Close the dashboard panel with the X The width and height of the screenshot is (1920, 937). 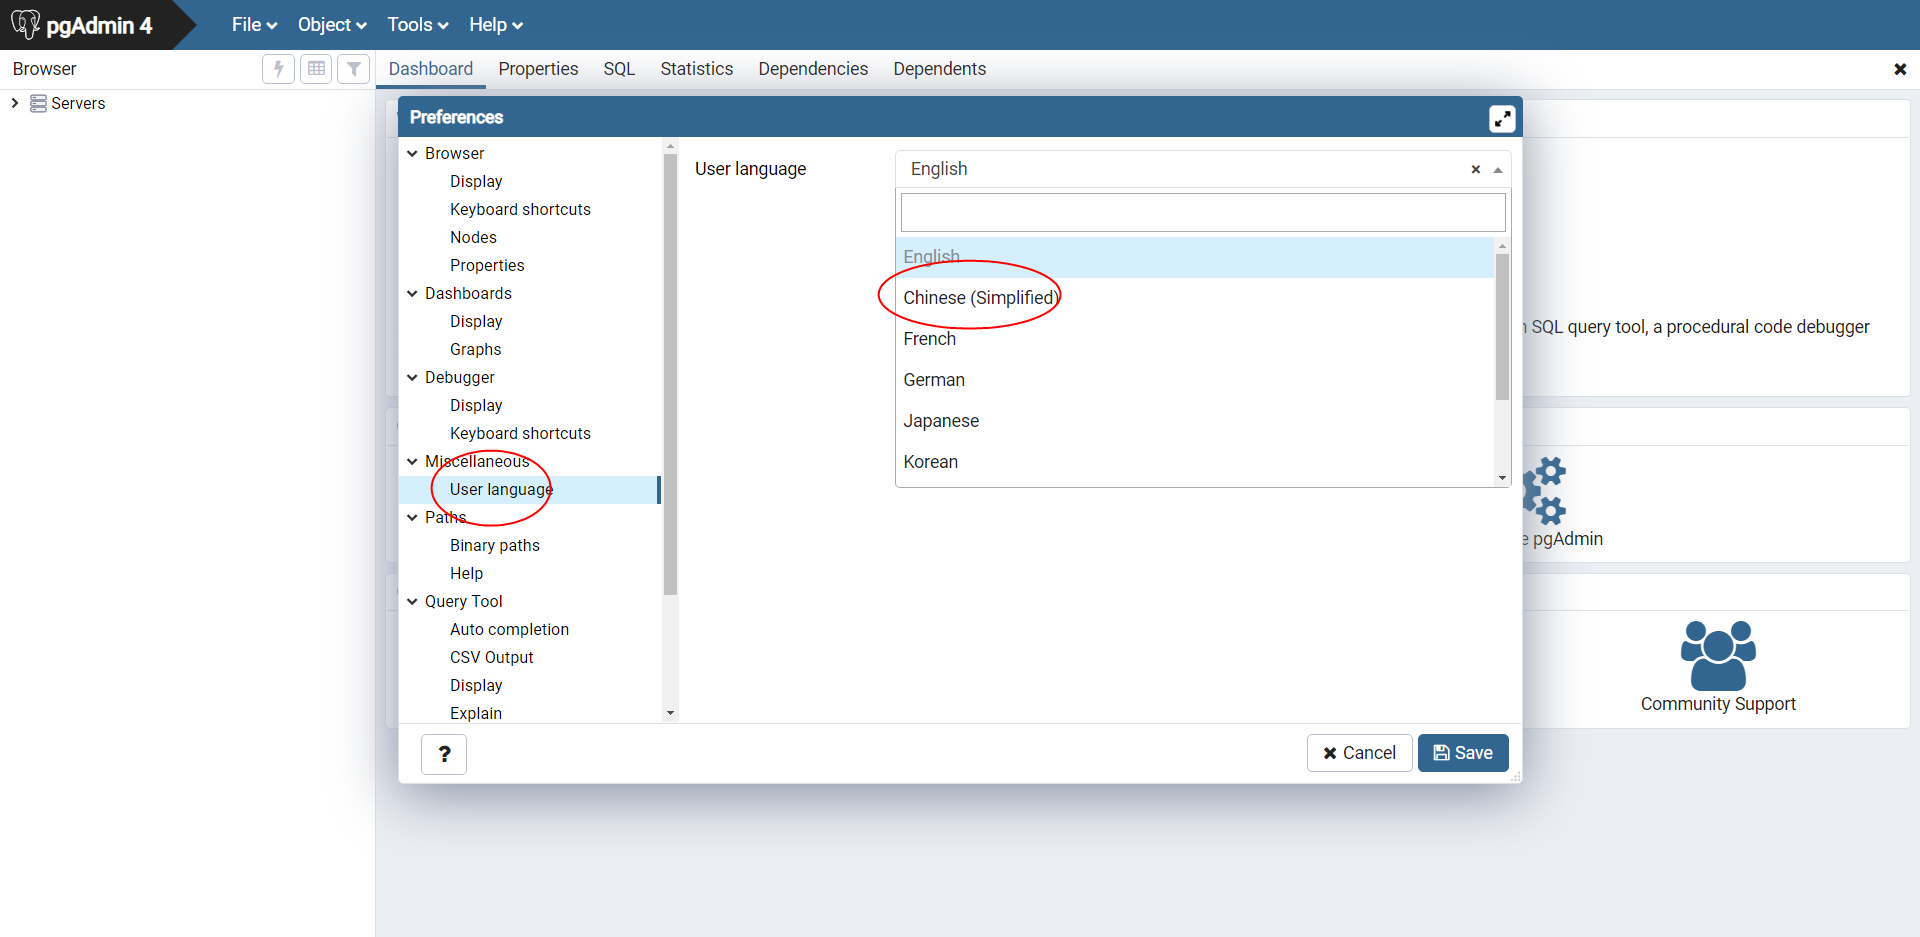click(1900, 69)
